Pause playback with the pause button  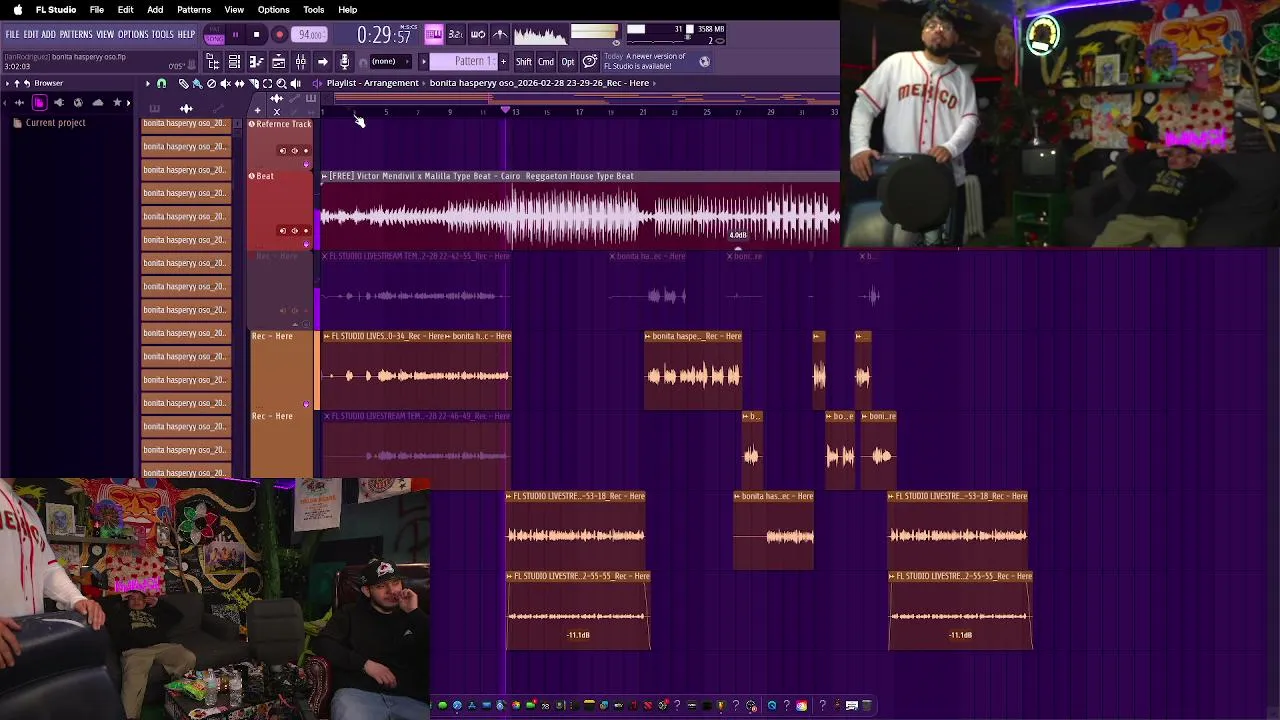[236, 35]
